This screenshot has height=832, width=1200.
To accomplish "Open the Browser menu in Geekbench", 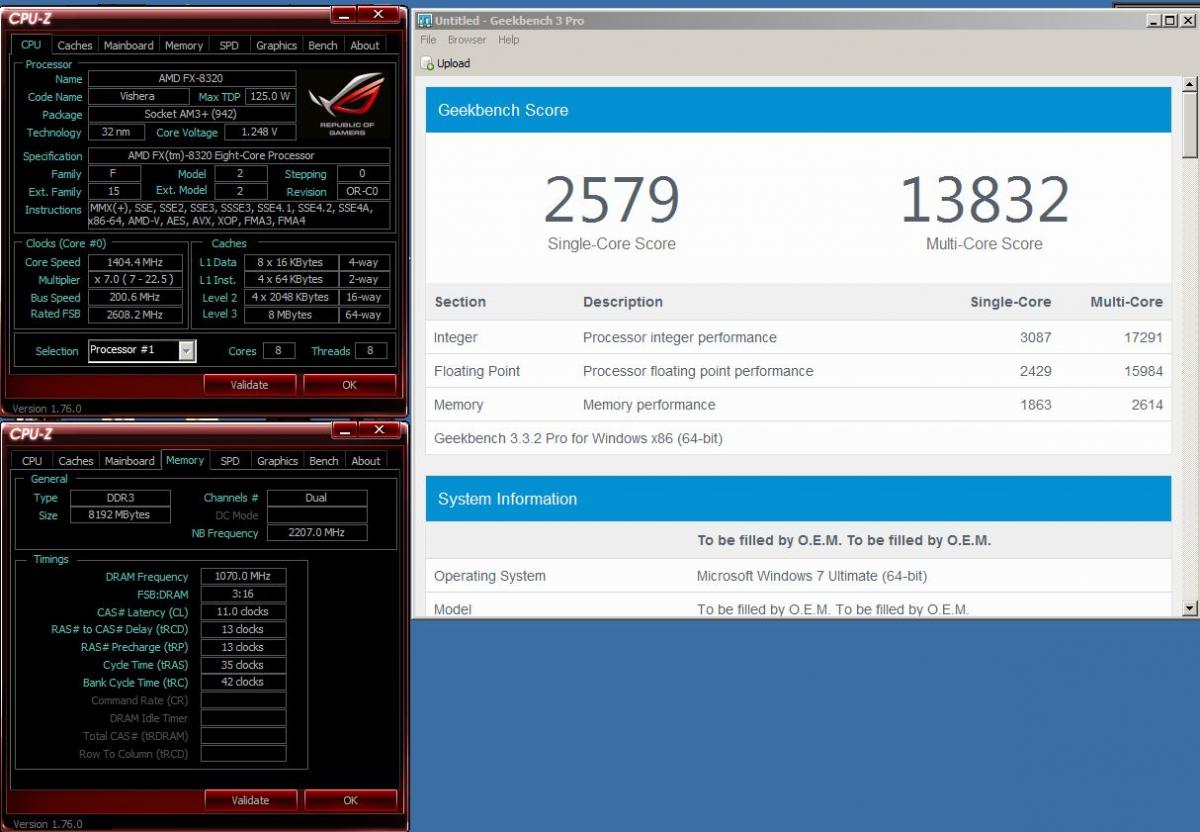I will [467, 40].
